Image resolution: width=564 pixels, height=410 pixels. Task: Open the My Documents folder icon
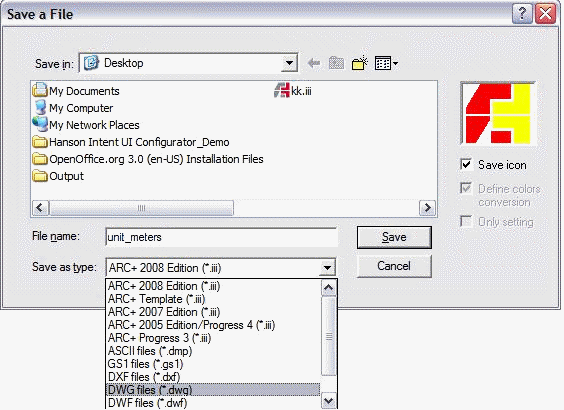click(x=40, y=90)
